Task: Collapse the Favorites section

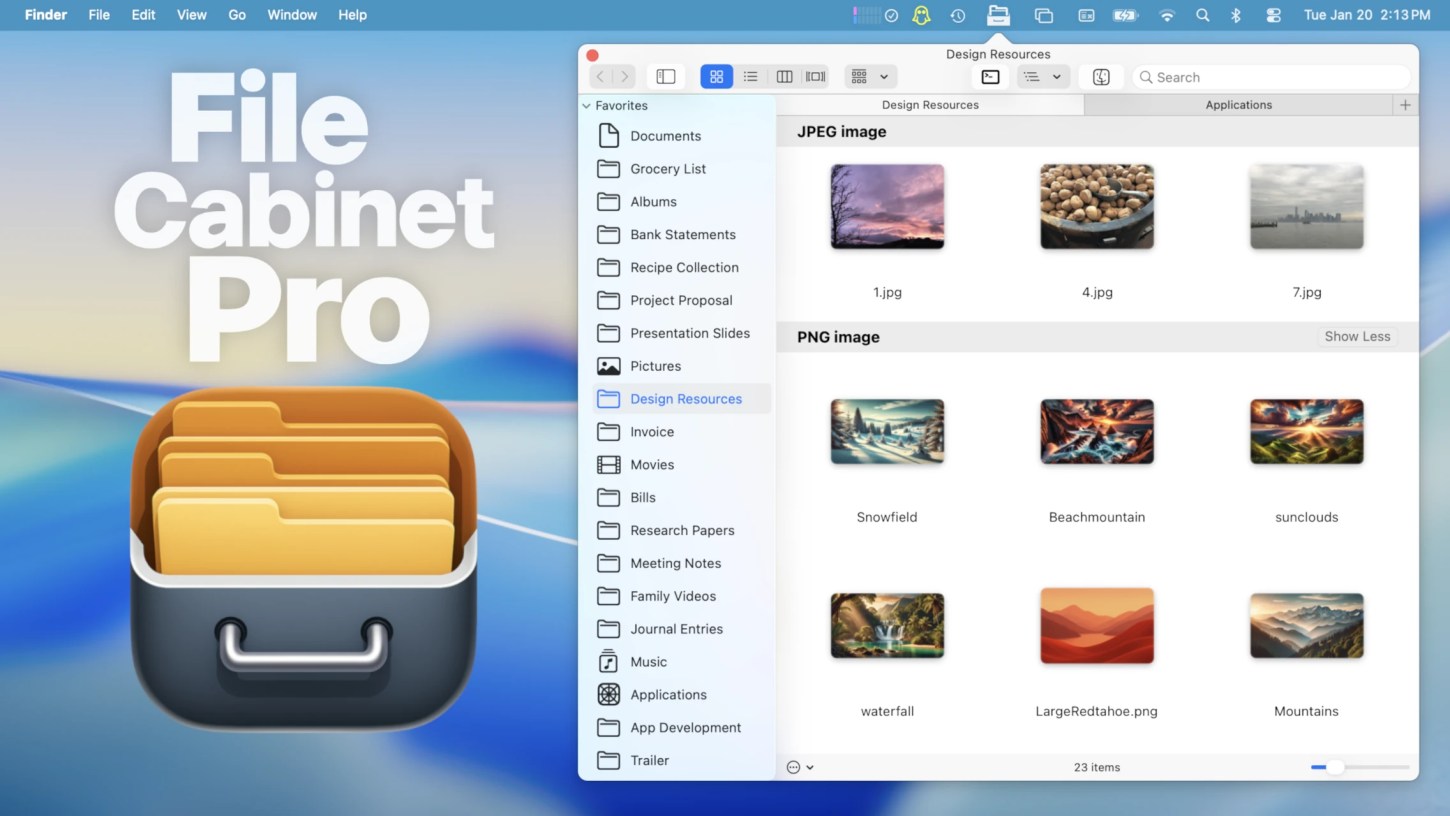Action: [585, 105]
